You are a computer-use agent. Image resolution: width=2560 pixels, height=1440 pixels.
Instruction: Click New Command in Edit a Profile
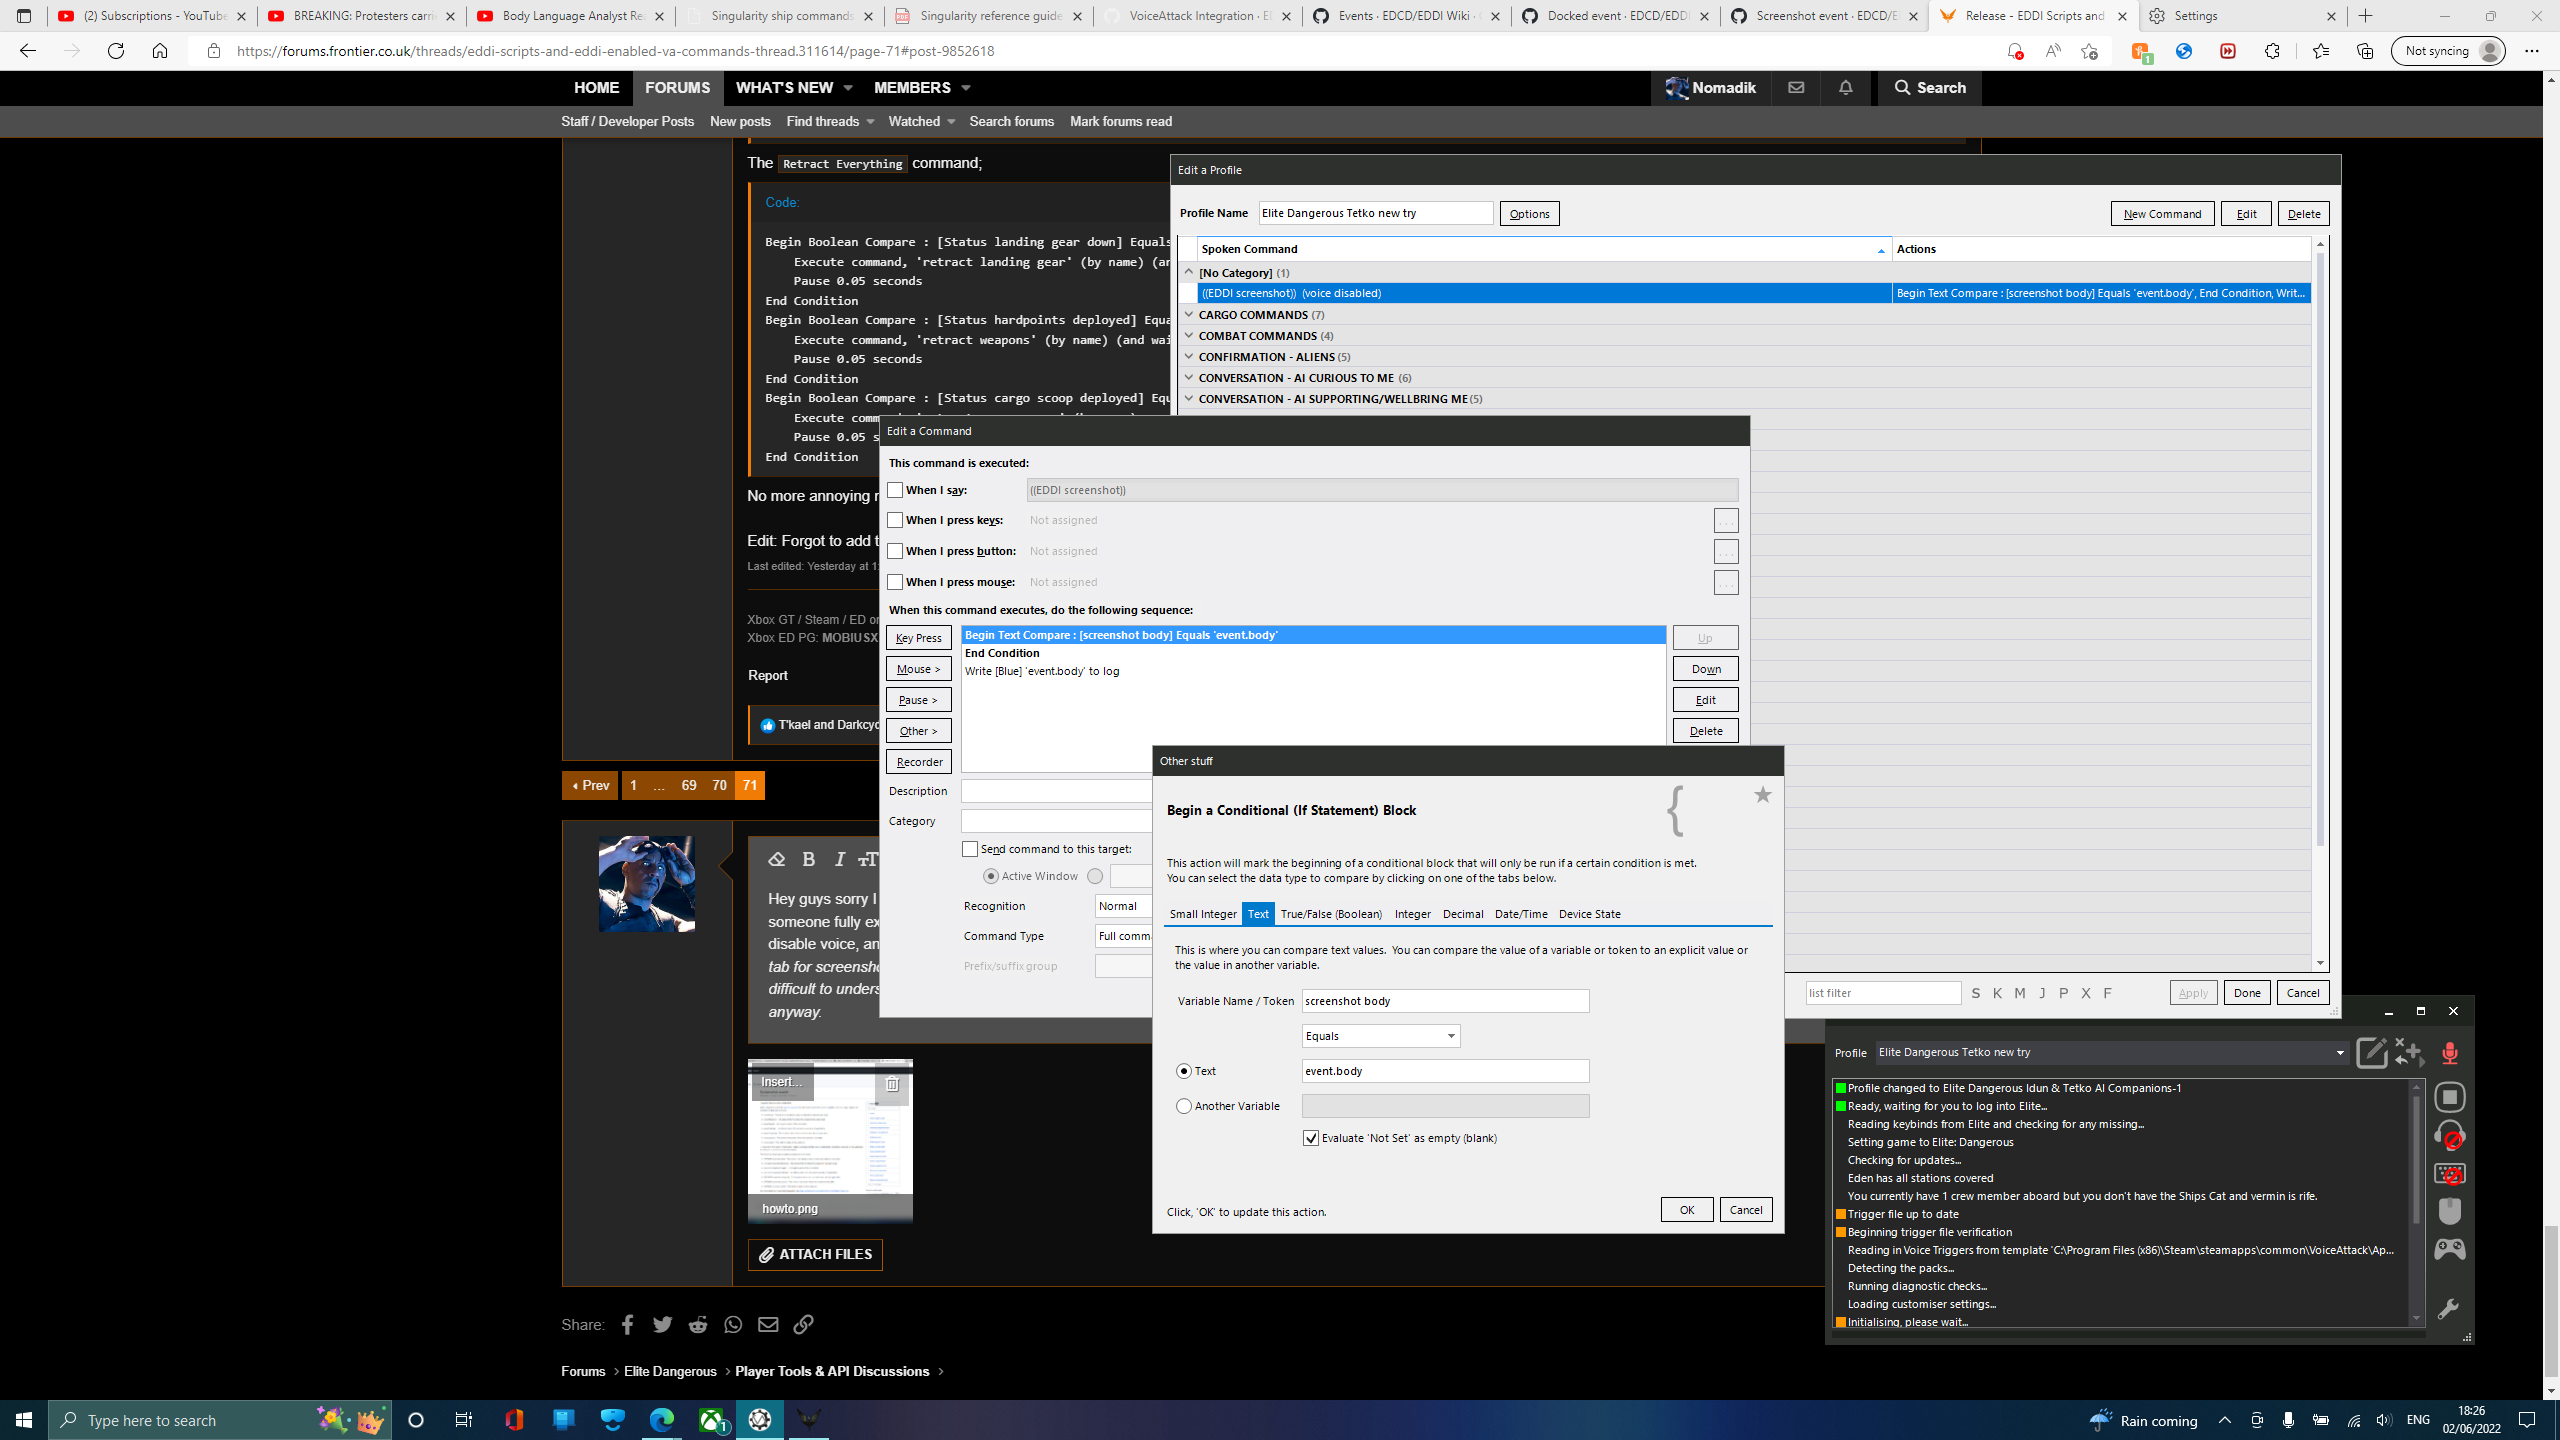click(x=2162, y=214)
